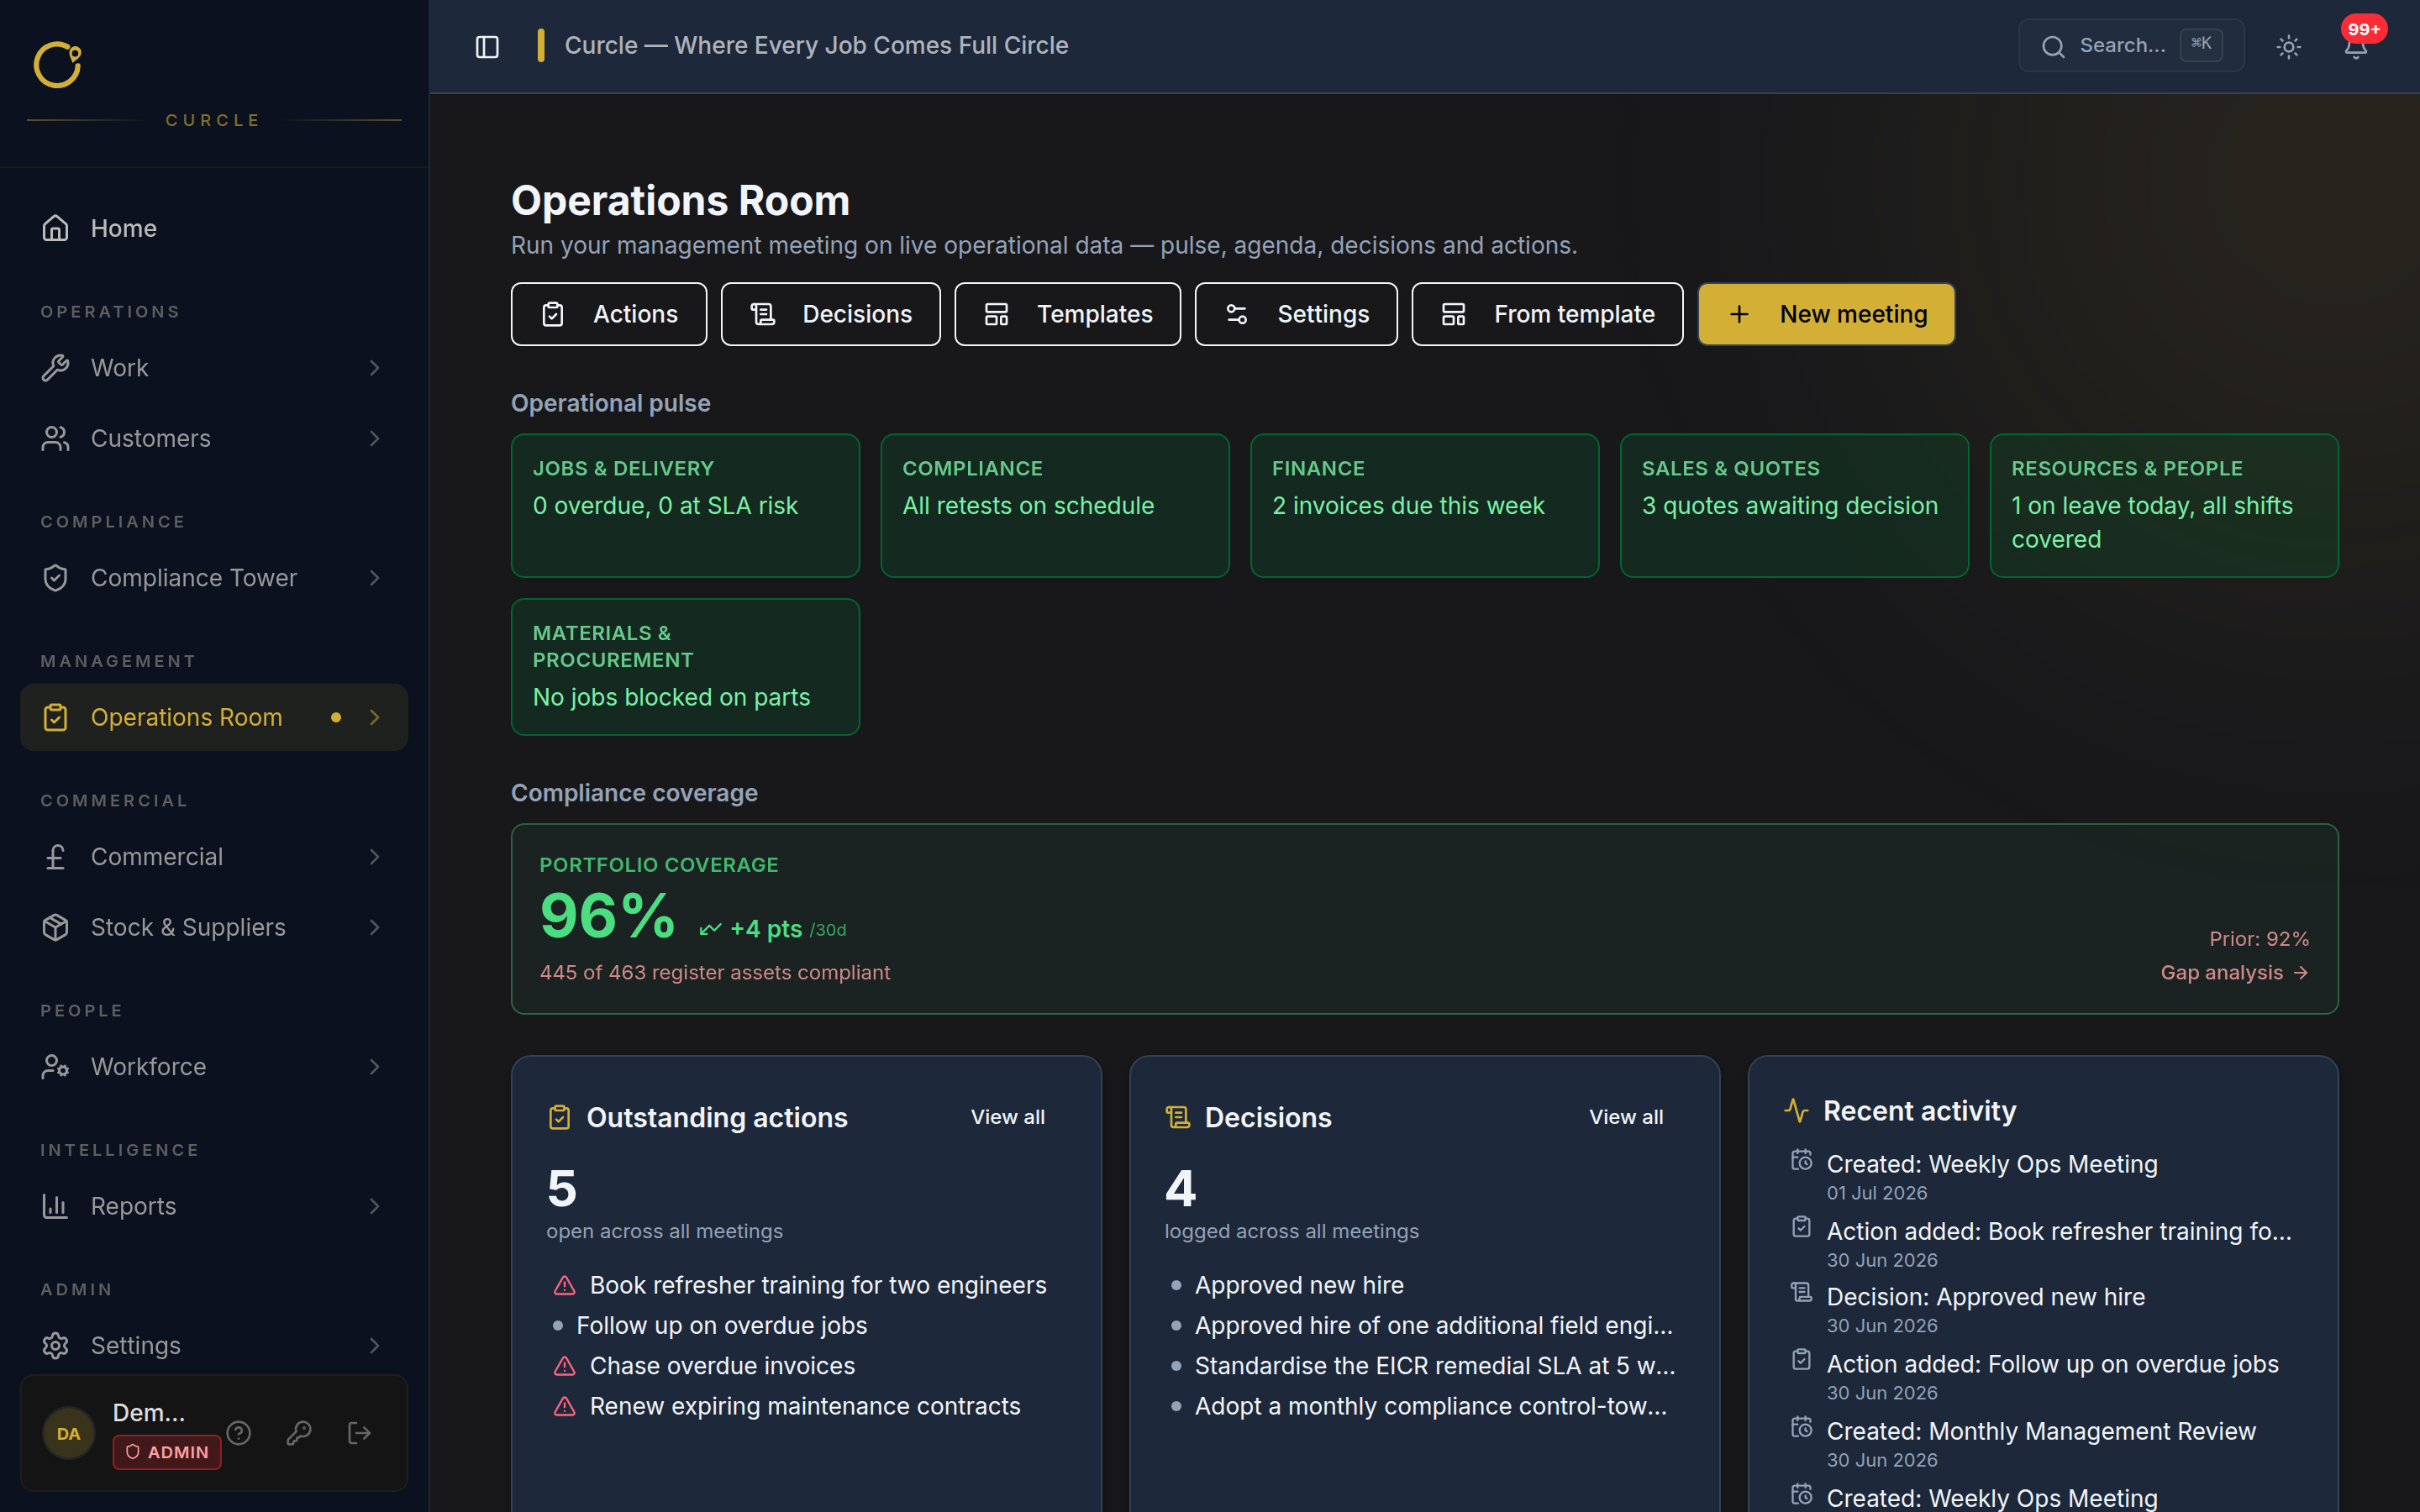Click the Work wrench icon
This screenshot has height=1512, width=2420.
55,368
